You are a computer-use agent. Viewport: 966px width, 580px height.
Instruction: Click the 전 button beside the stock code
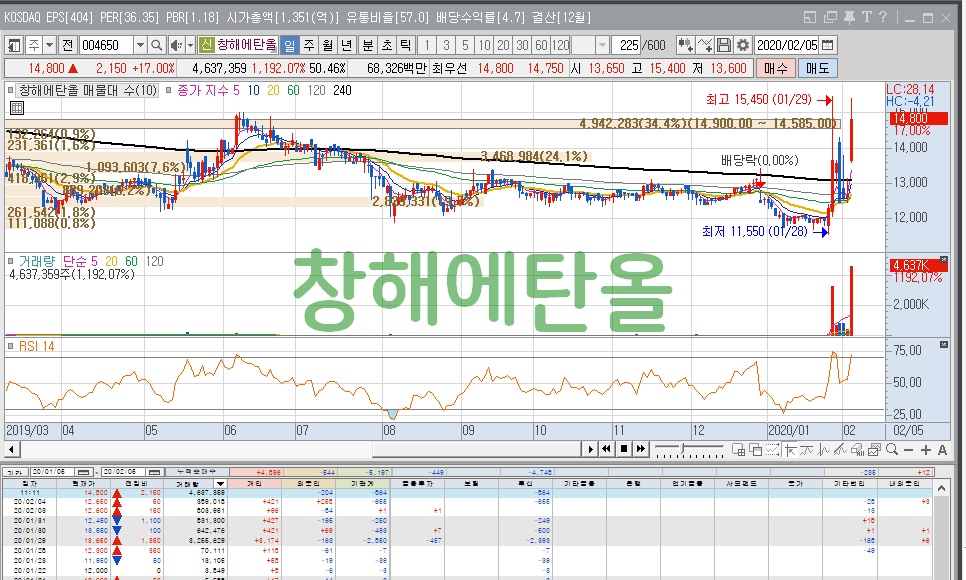click(x=68, y=45)
